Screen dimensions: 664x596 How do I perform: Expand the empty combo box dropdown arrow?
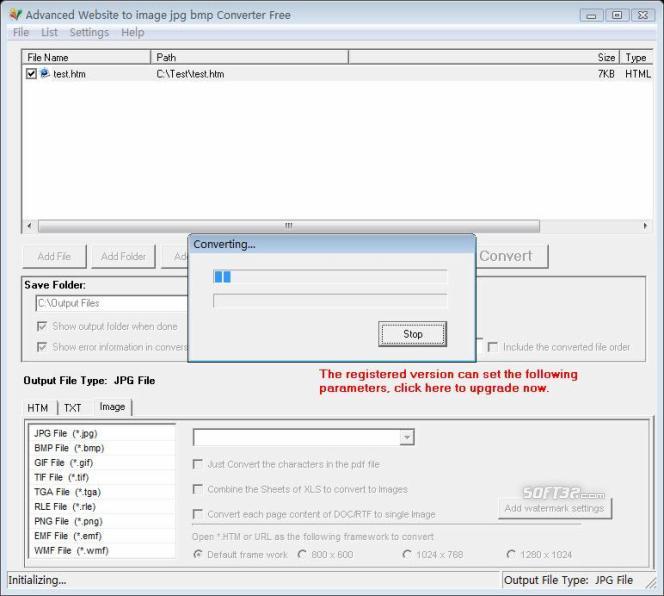click(407, 437)
